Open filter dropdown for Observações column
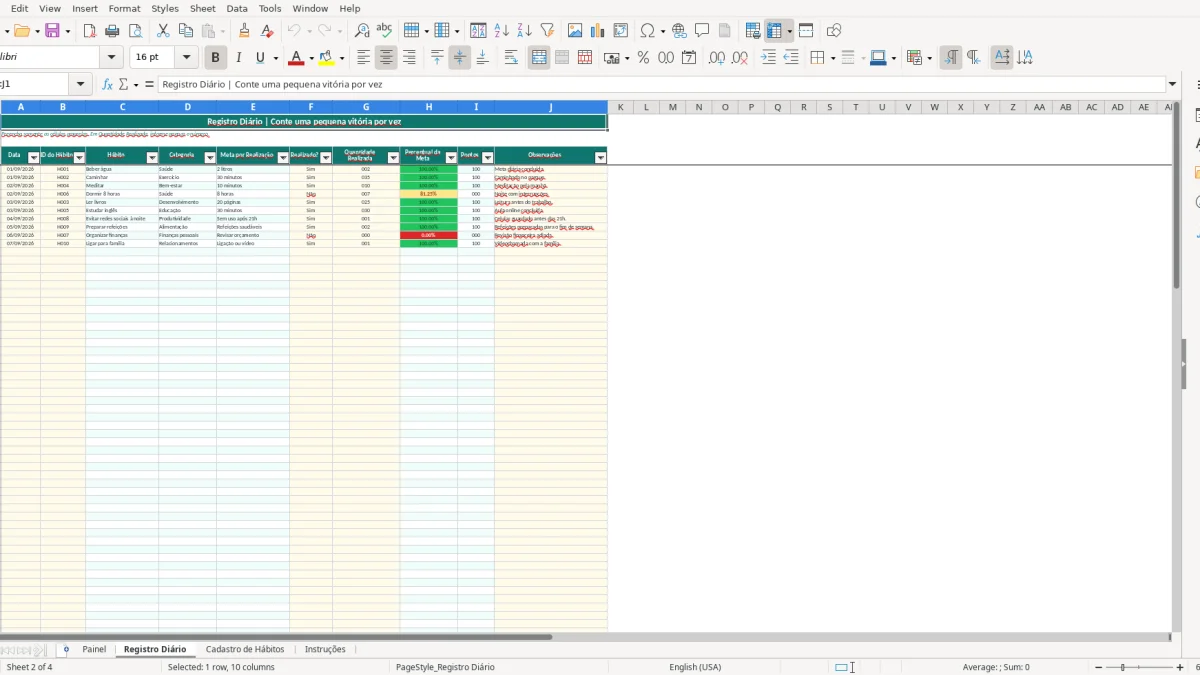 pos(600,157)
